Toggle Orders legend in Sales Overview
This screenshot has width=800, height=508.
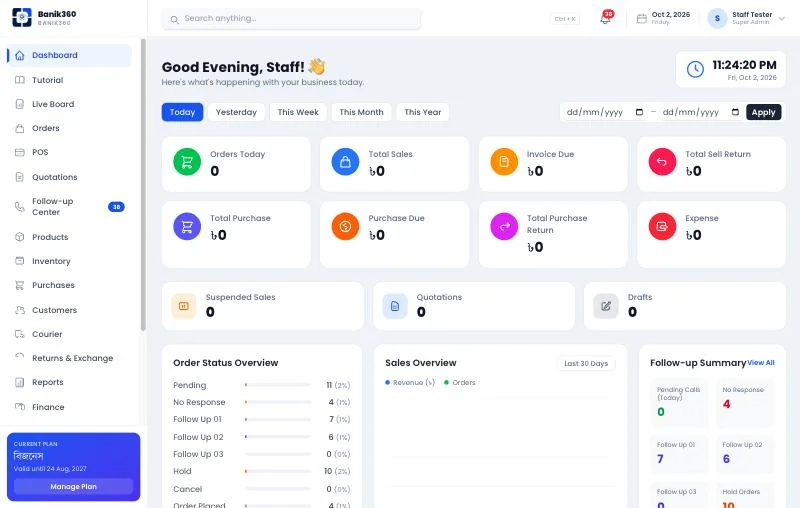click(x=460, y=383)
